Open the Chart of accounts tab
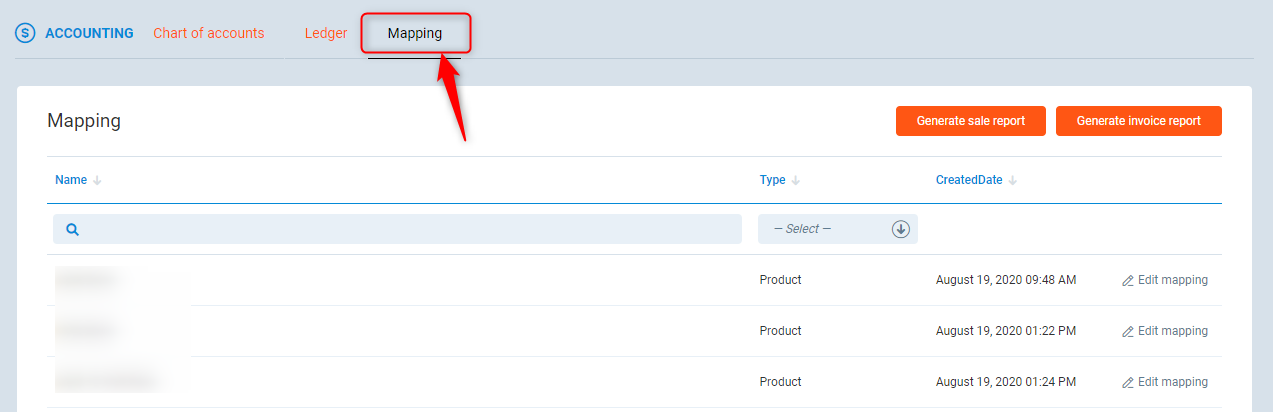This screenshot has height=412, width=1273. pyautogui.click(x=208, y=33)
